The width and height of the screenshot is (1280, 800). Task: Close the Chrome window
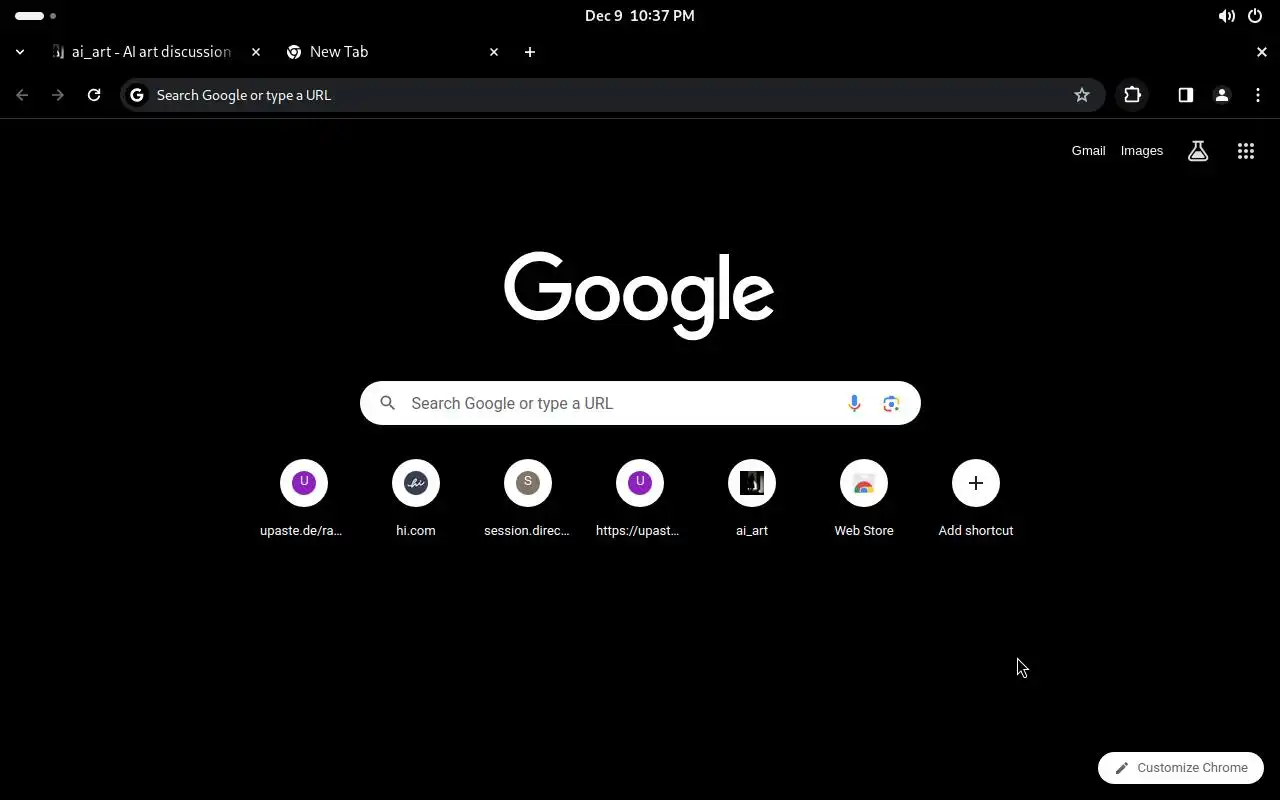pyautogui.click(x=1261, y=52)
